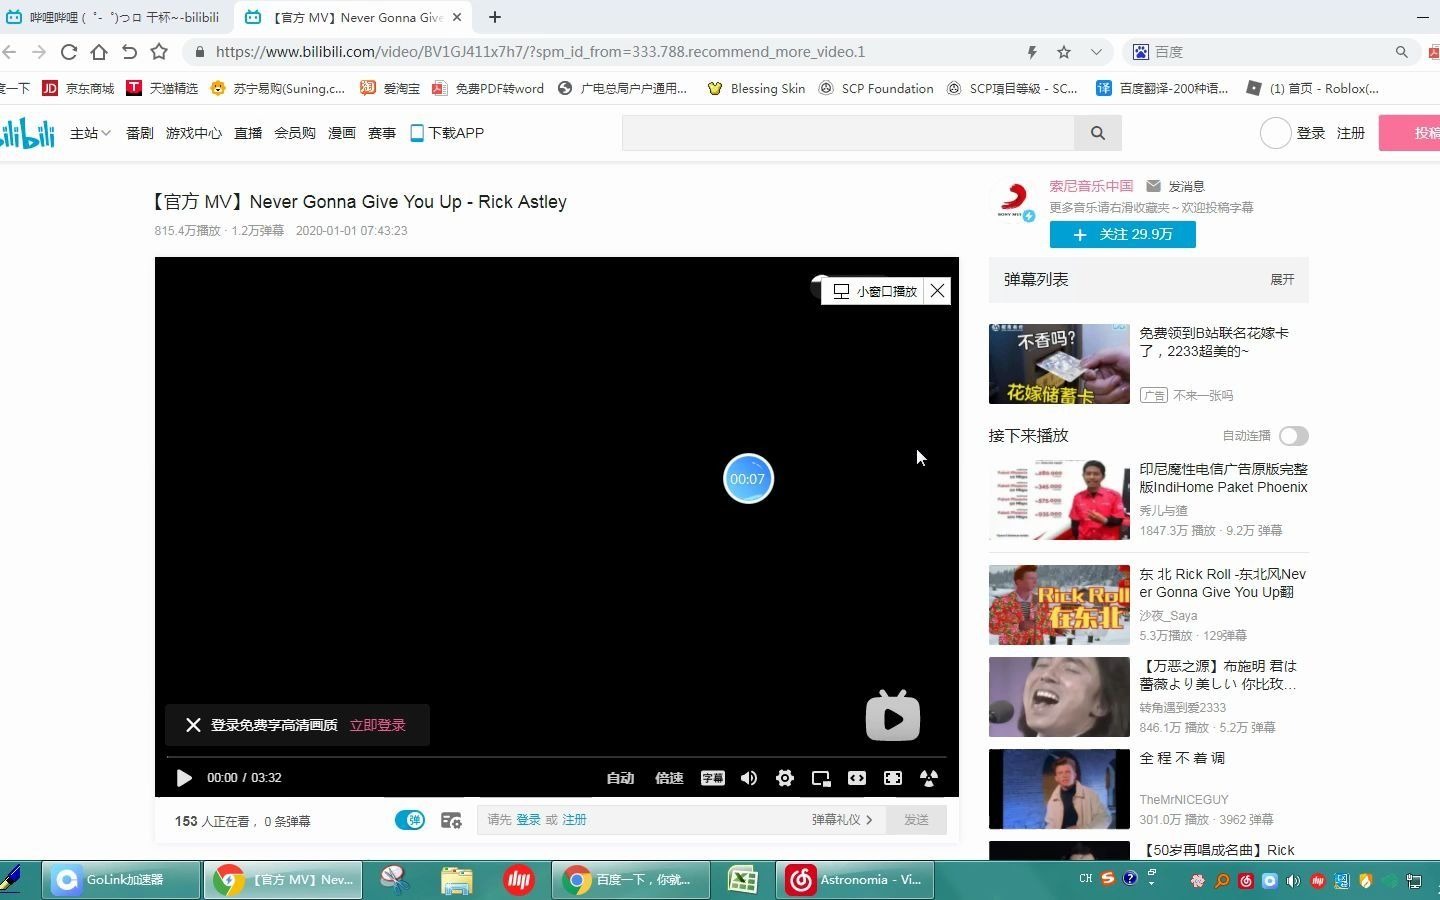This screenshot has width=1440, height=900.
Task: Click 注册 in the danmaku input bar
Action: [574, 820]
